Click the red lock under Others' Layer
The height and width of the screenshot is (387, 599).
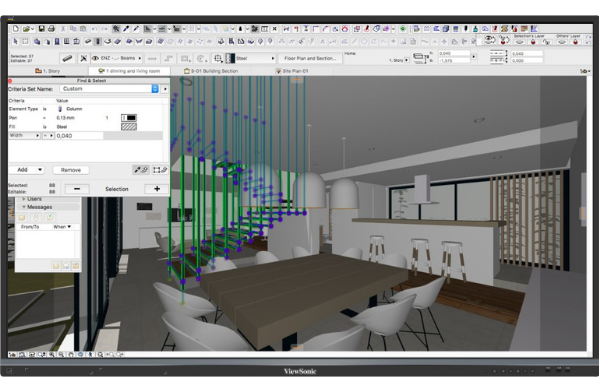575,42
